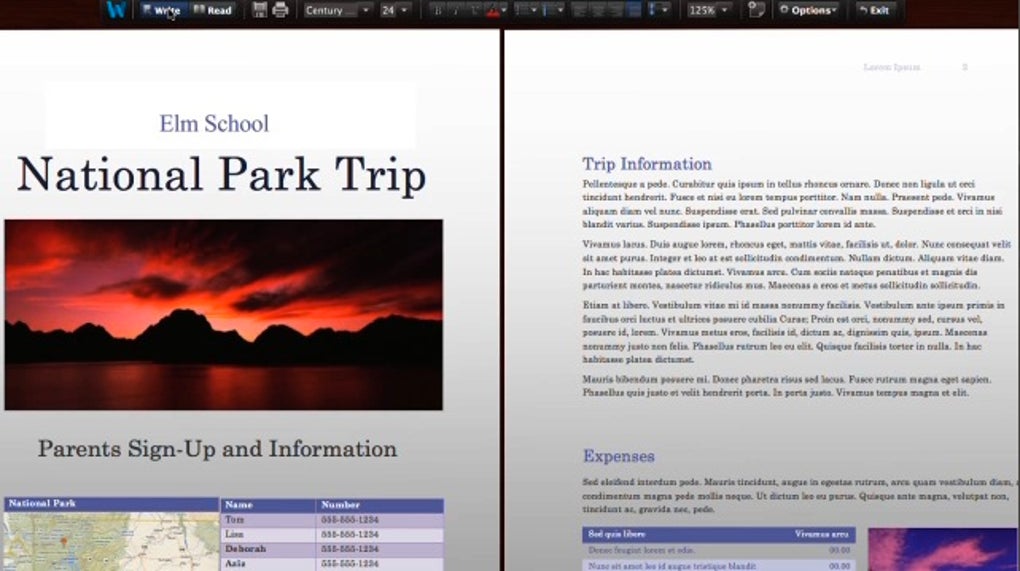This screenshot has width=1020, height=571.
Task: Toggle Underline formatting
Action: click(474, 10)
